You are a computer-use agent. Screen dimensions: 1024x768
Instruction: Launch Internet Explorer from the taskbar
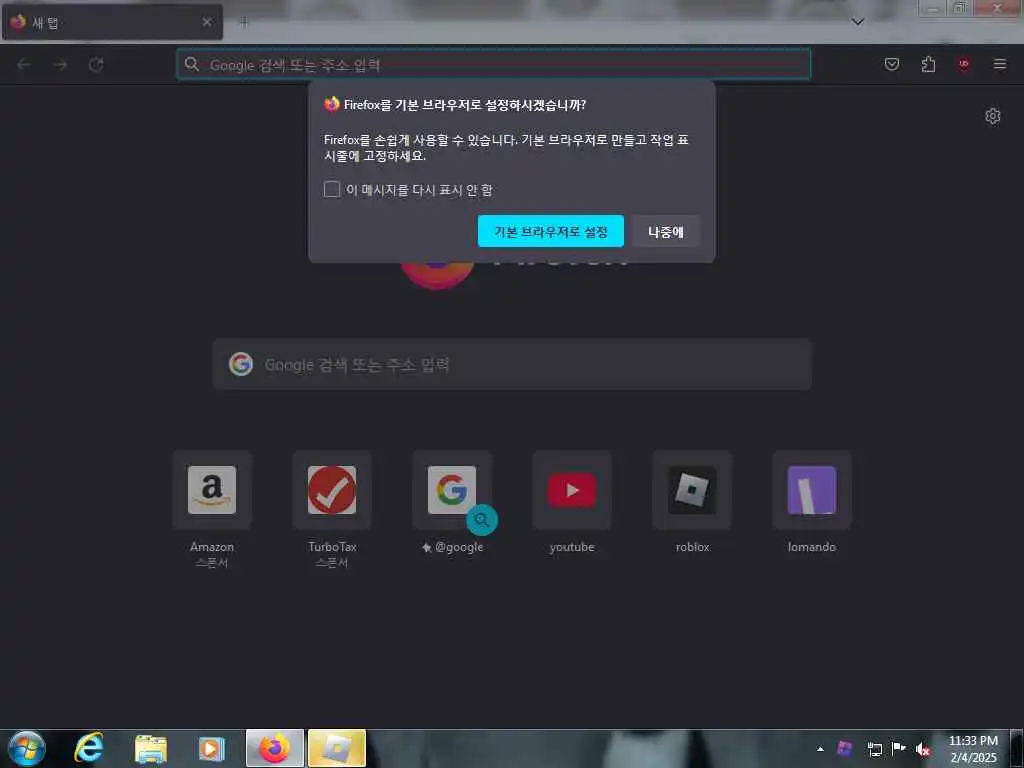click(88, 748)
